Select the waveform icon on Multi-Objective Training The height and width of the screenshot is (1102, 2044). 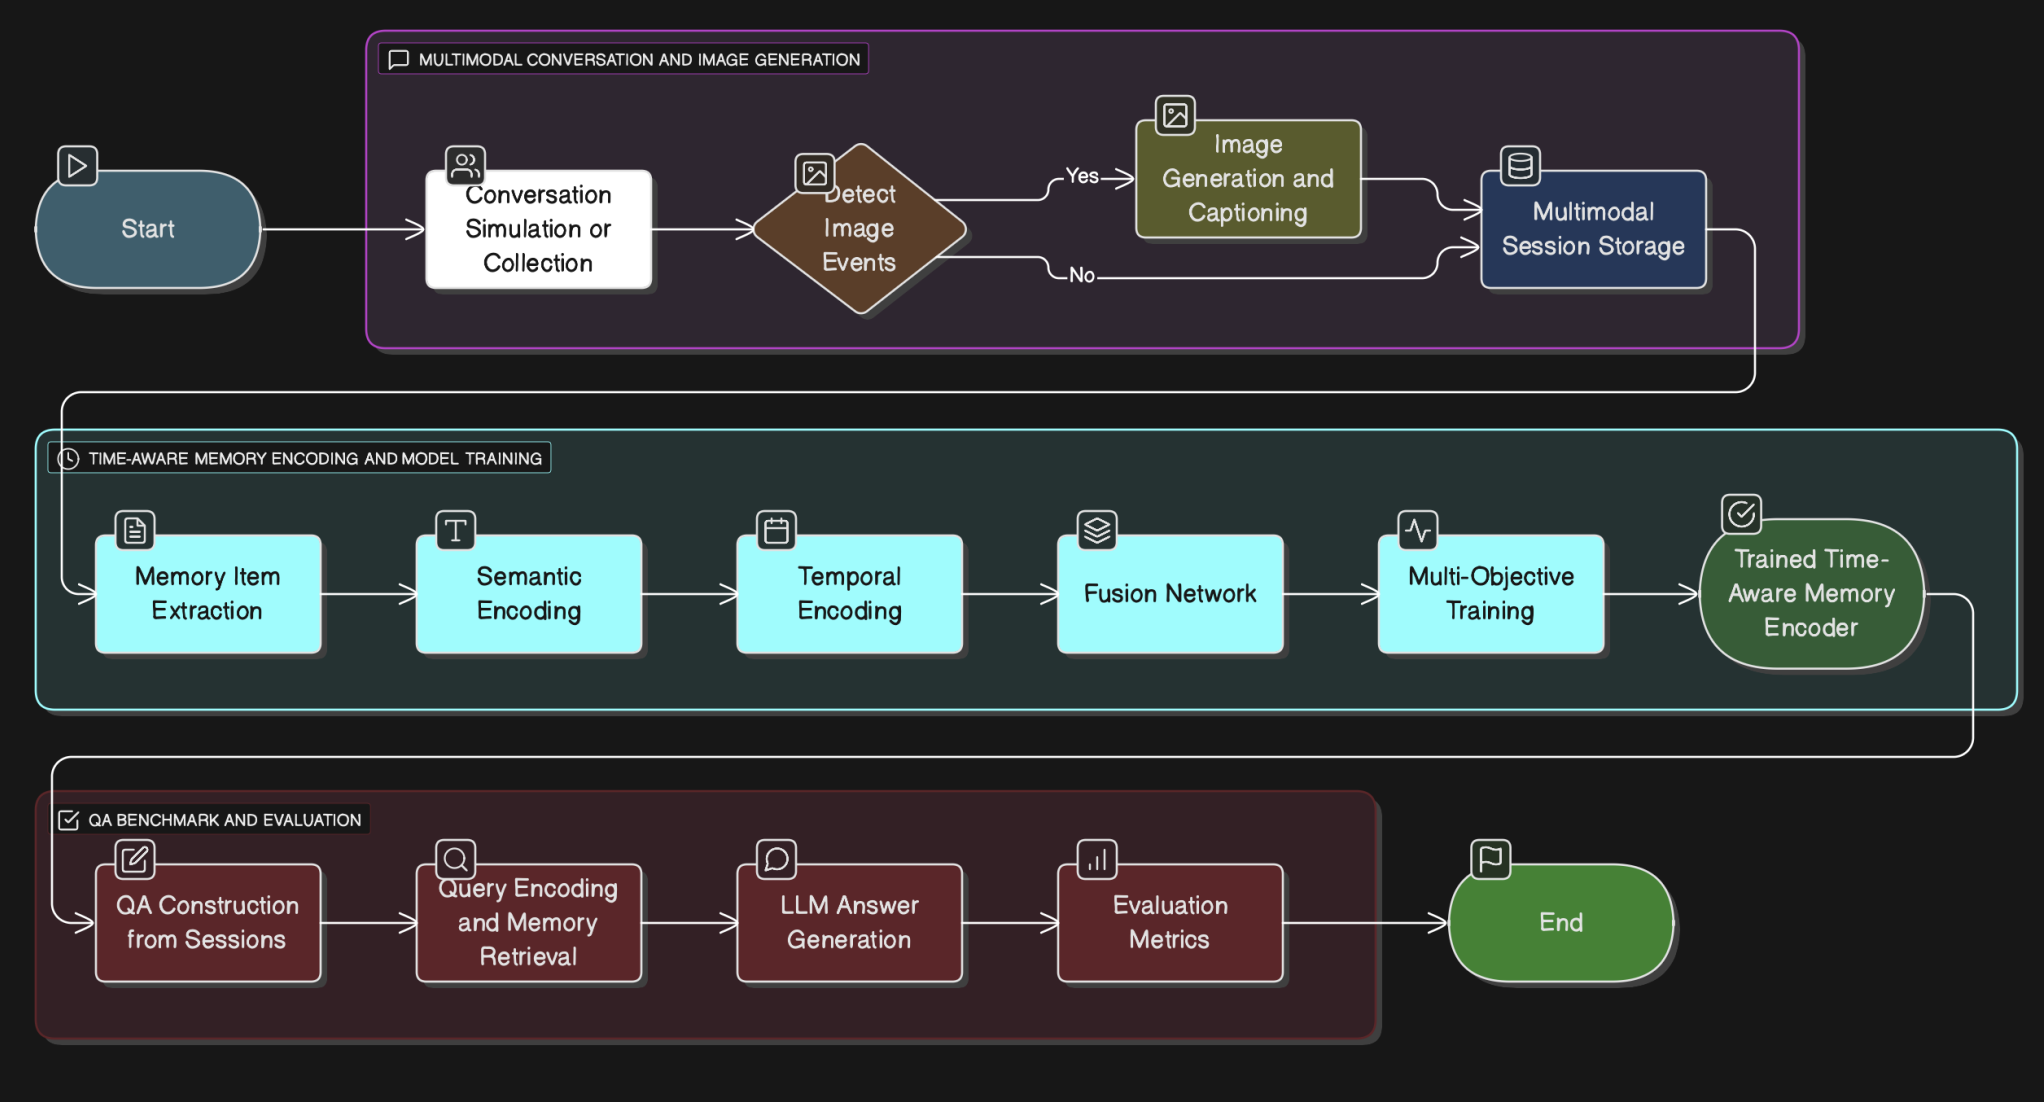click(1418, 530)
